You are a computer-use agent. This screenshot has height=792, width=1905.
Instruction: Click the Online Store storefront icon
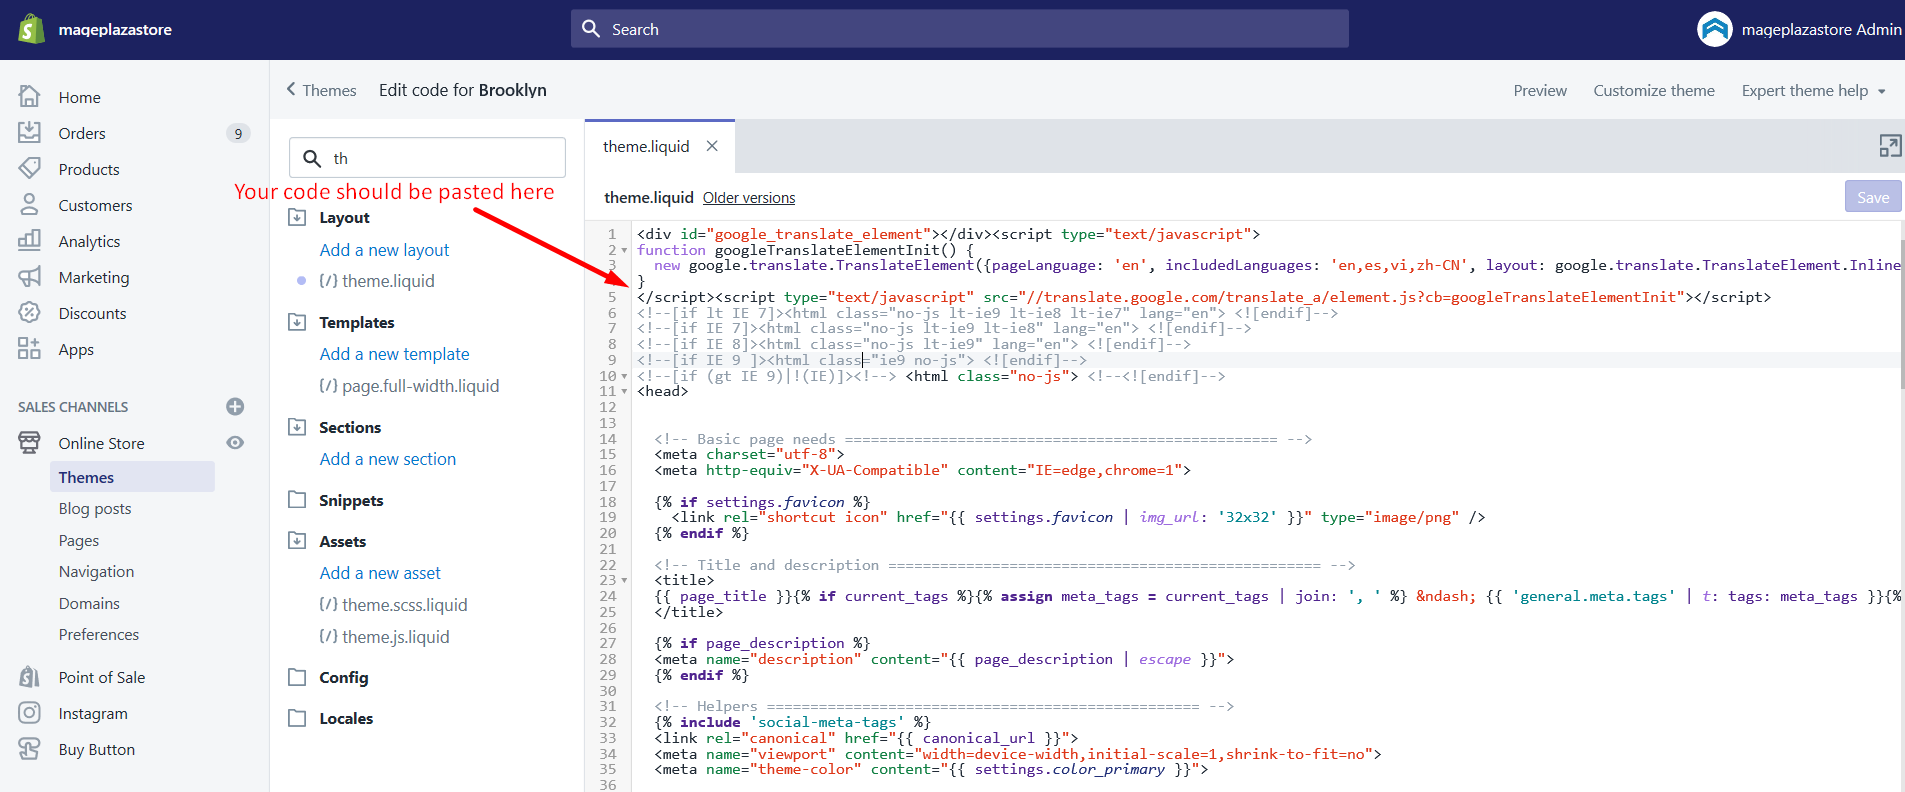coord(30,443)
